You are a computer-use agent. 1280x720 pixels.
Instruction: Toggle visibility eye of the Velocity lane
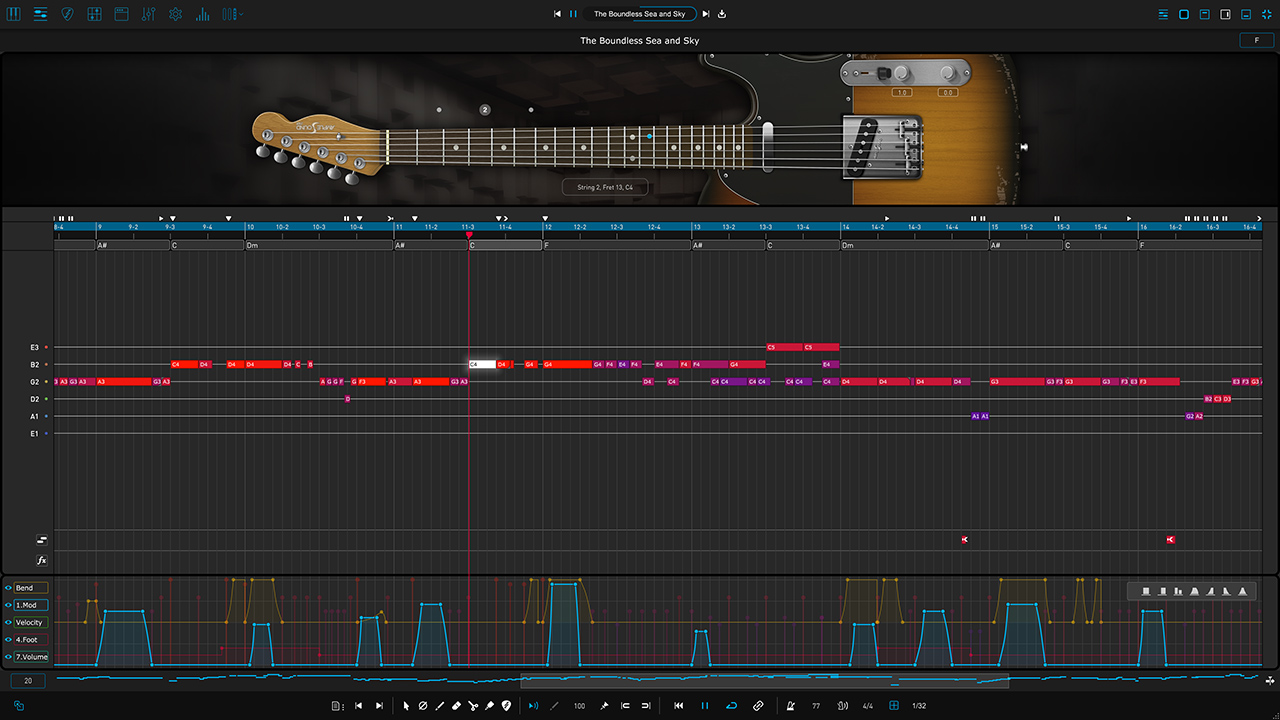[x=7, y=622]
